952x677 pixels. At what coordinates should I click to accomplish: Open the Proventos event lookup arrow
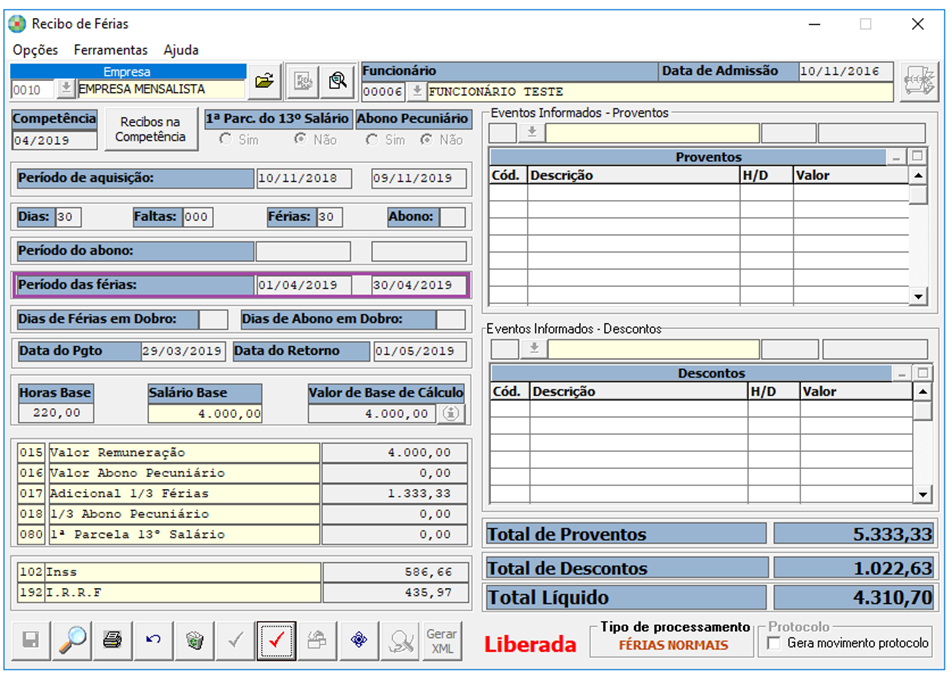point(532,132)
